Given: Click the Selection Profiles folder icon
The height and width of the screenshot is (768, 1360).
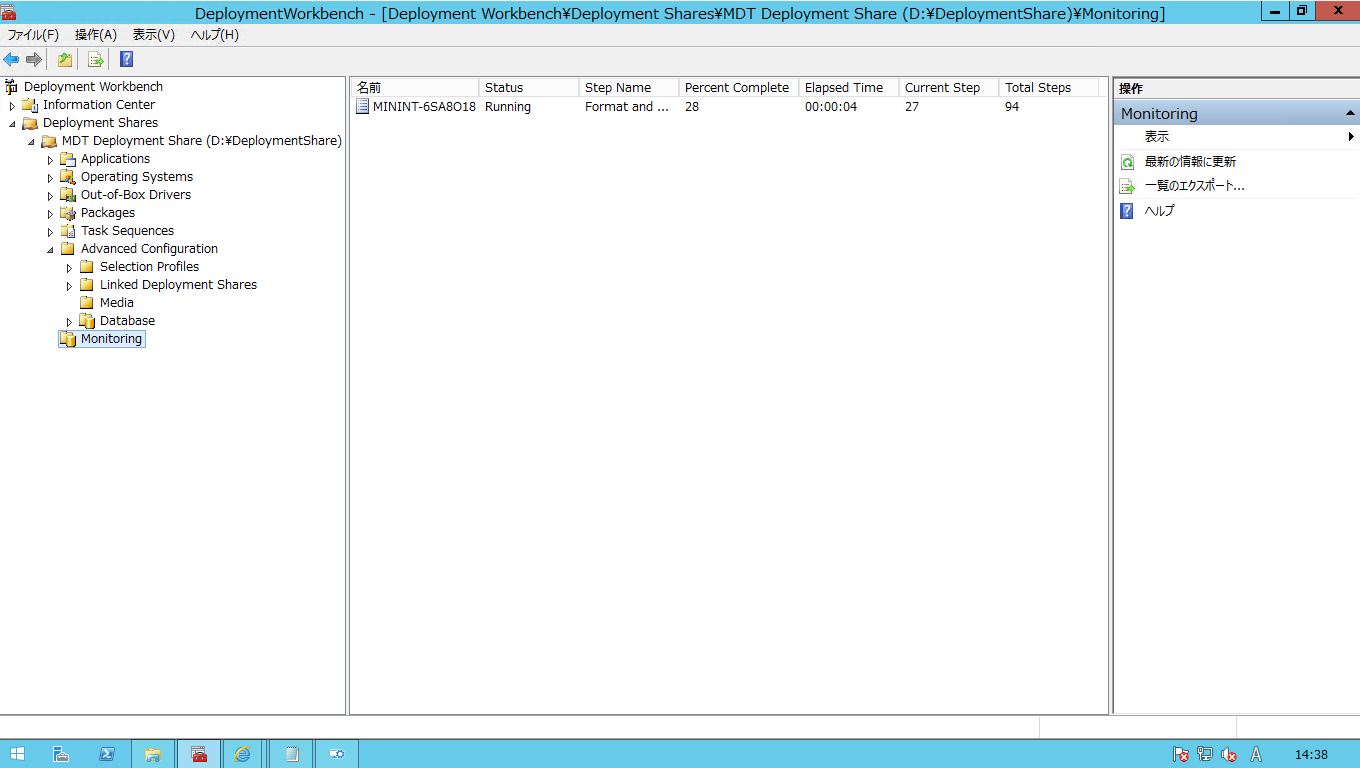Looking at the screenshot, I should click(87, 267).
